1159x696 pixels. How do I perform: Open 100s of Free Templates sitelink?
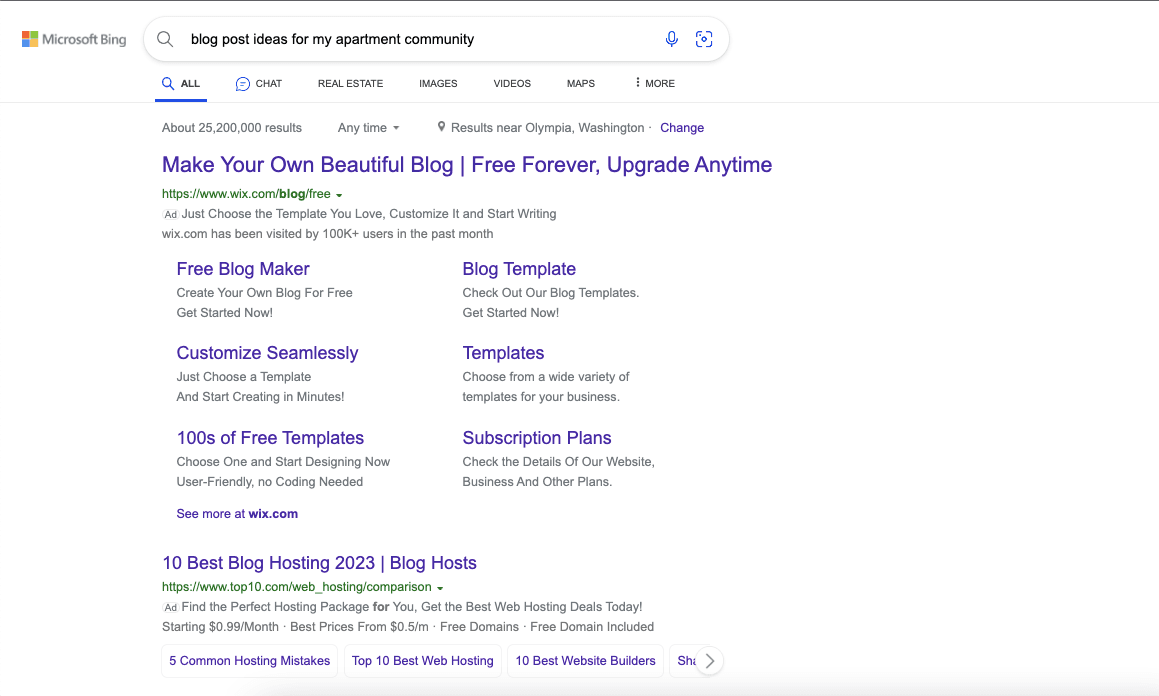[271, 438]
